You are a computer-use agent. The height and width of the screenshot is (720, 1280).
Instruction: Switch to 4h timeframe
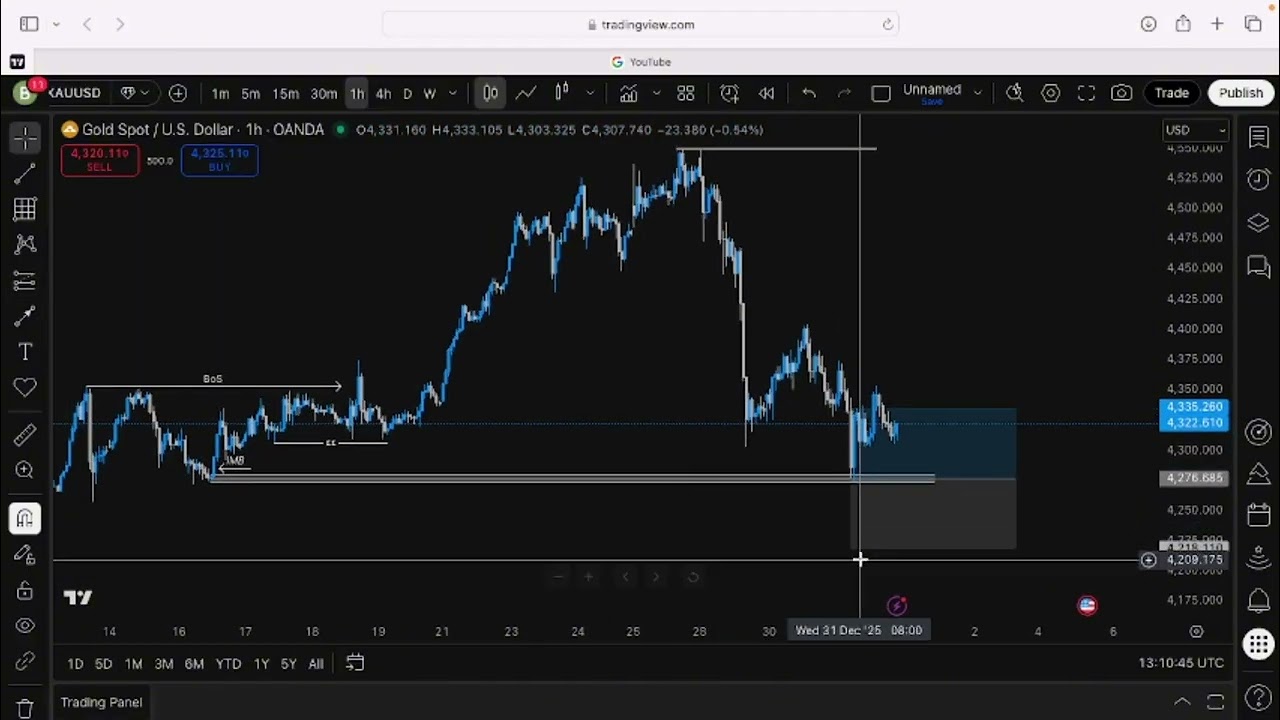[x=383, y=93]
